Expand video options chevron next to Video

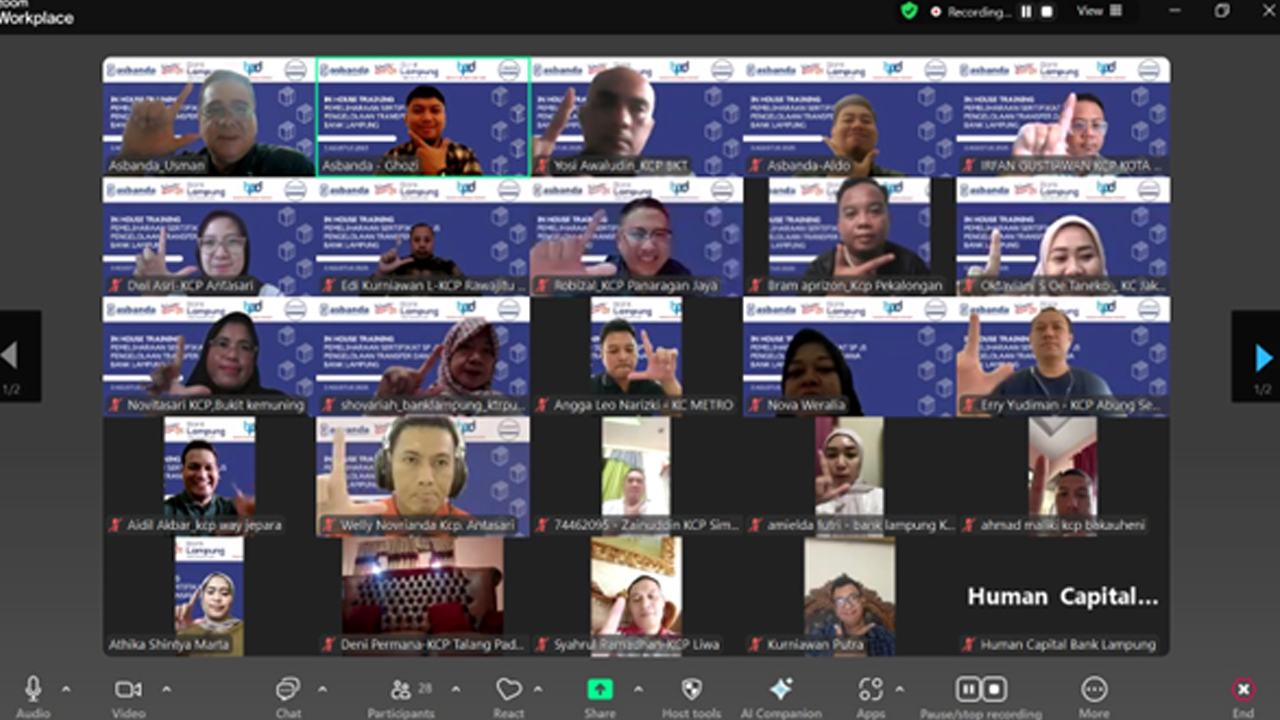(166, 689)
